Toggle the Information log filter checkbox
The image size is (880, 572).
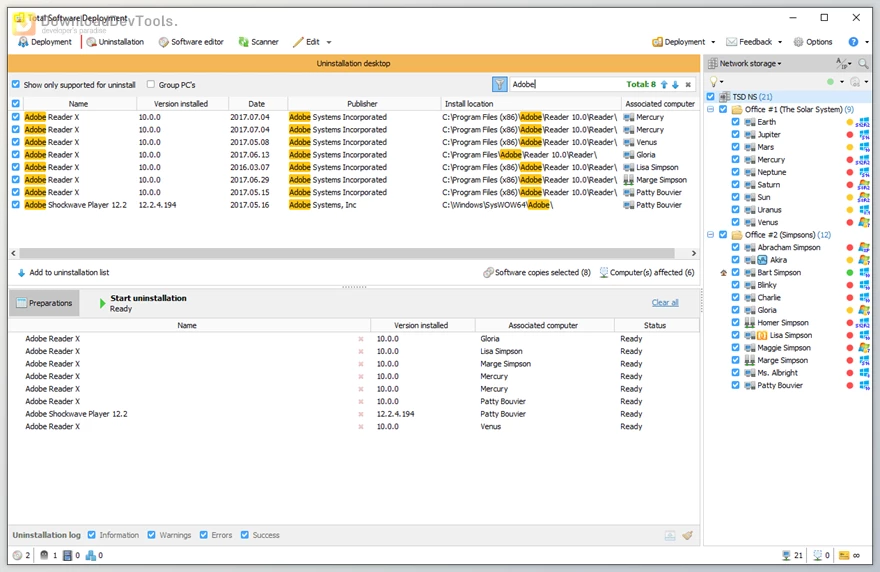[x=91, y=535]
